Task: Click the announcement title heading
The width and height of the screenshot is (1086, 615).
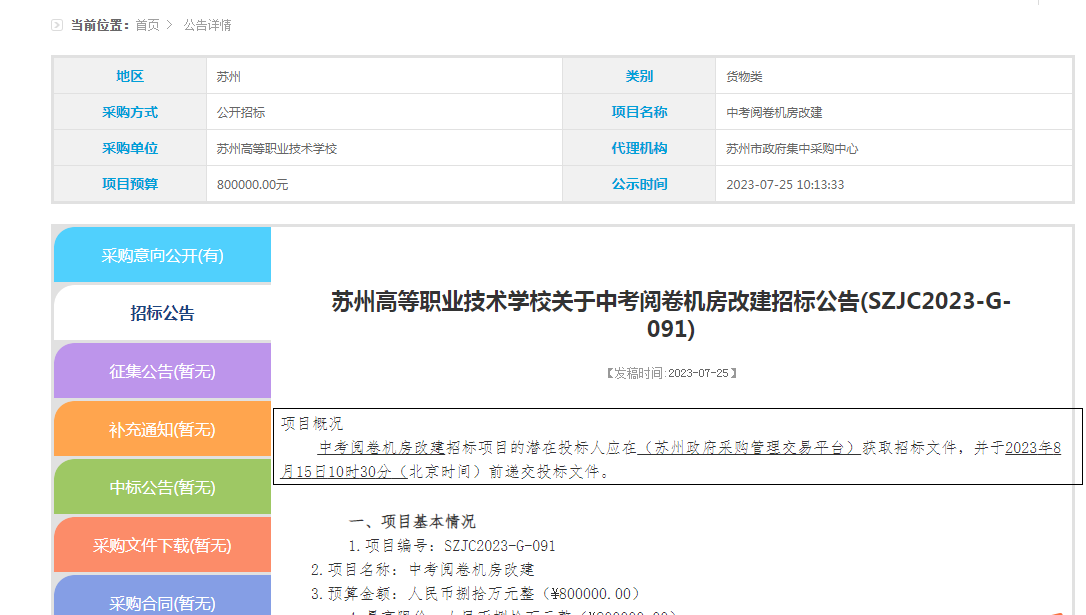Action: pos(670,314)
